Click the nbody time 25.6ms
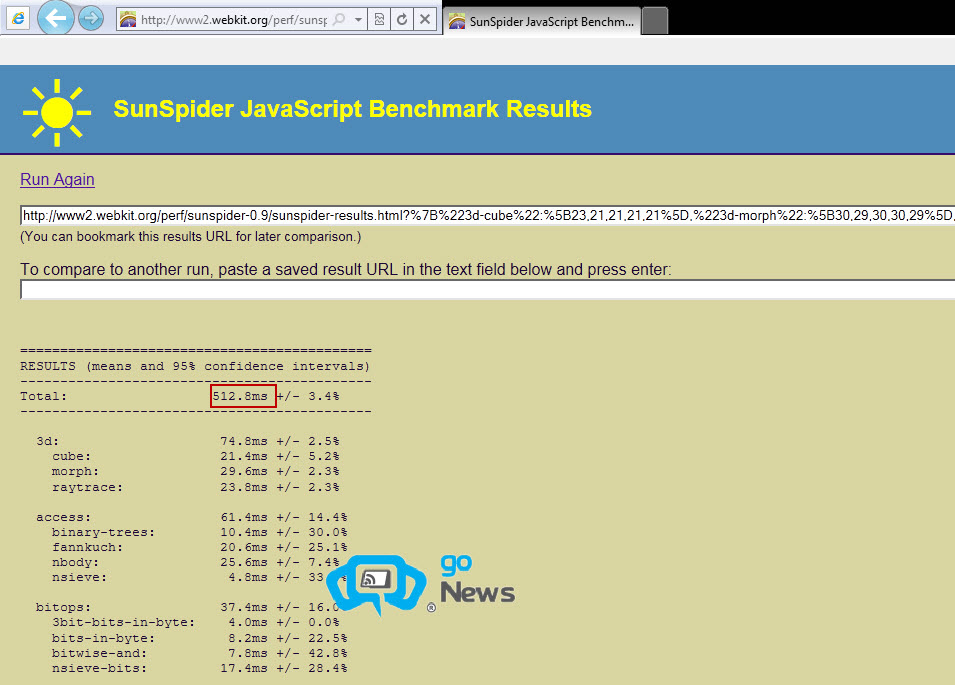 point(244,562)
